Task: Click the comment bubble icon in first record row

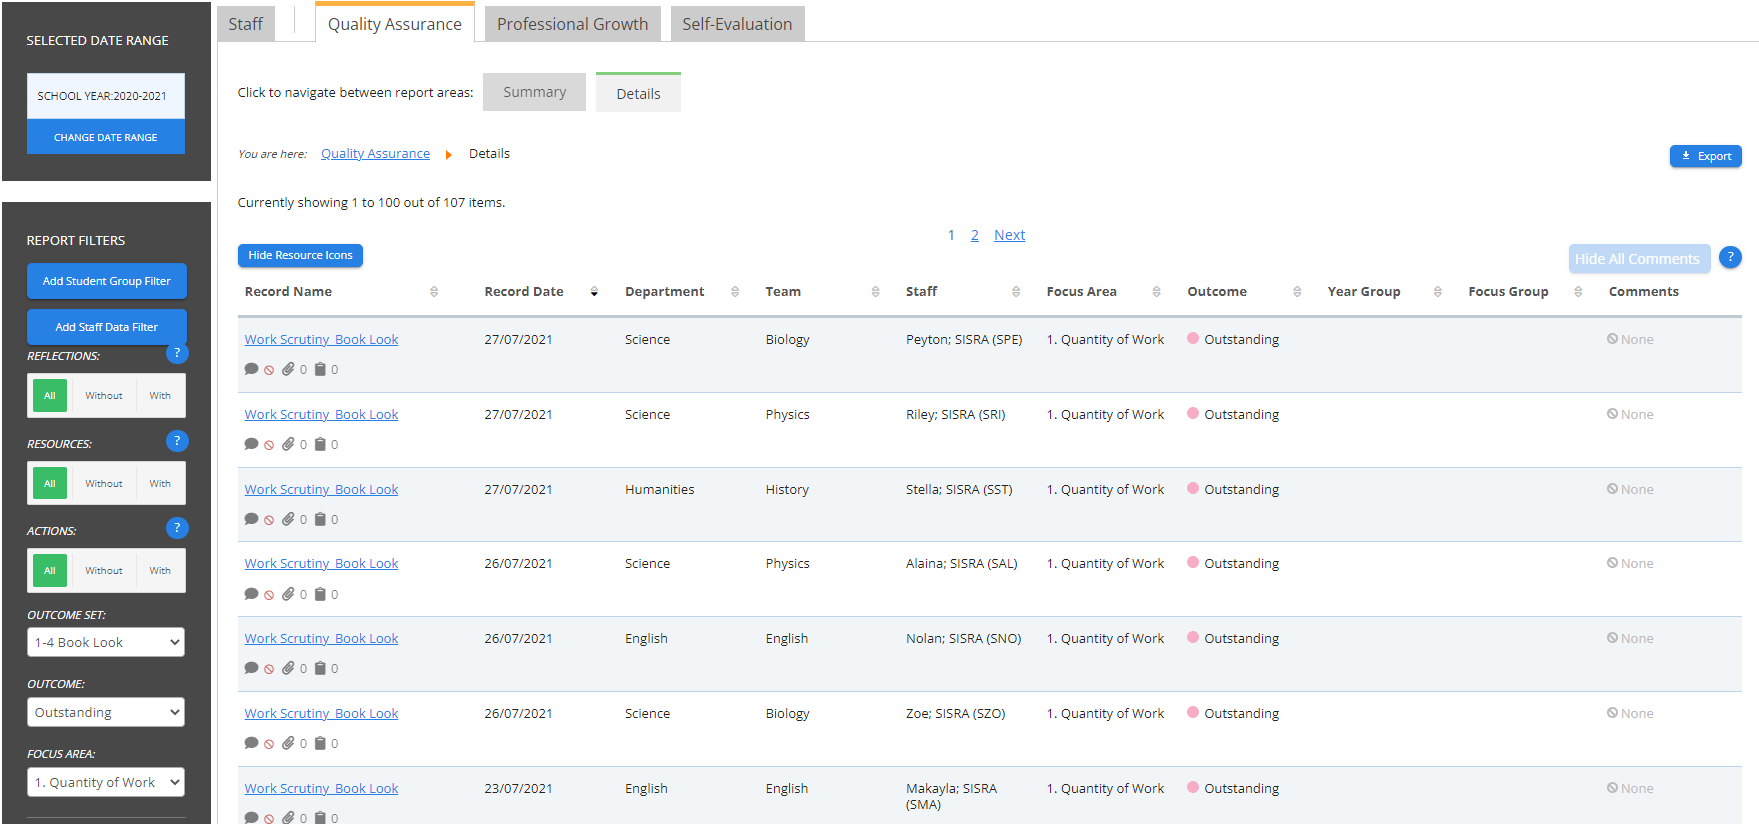Action: click(x=251, y=369)
